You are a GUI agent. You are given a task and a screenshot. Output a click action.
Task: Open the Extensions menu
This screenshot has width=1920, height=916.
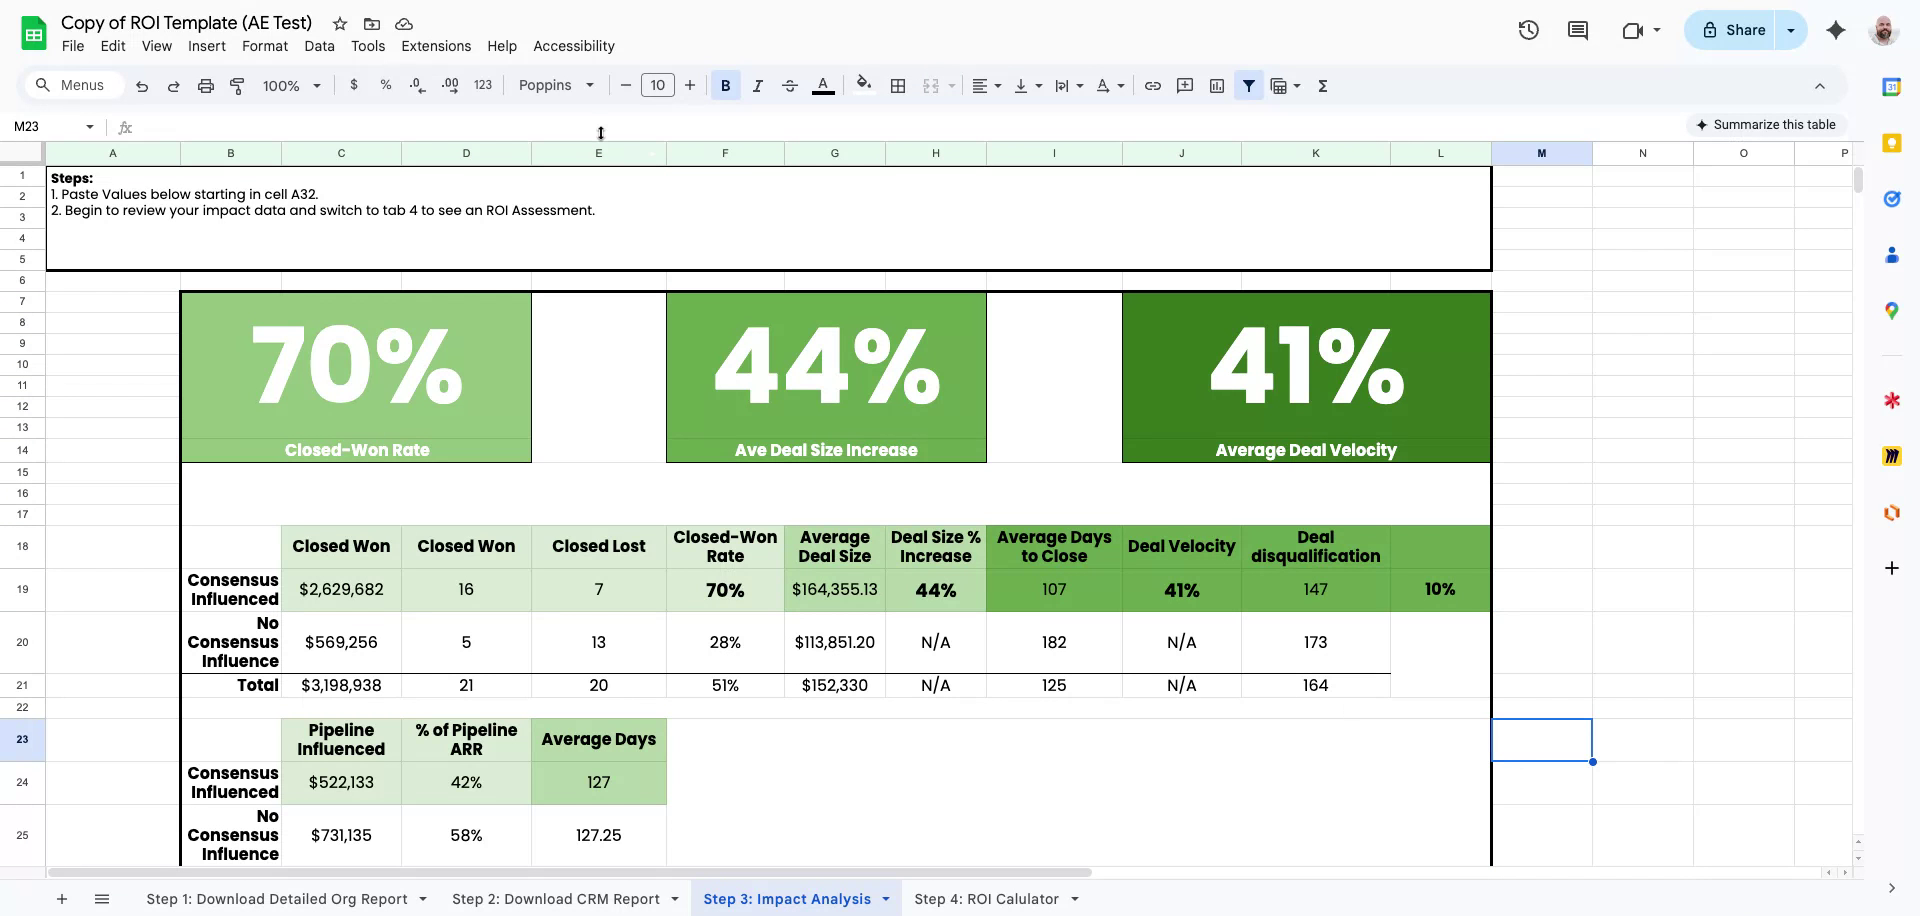(x=435, y=46)
